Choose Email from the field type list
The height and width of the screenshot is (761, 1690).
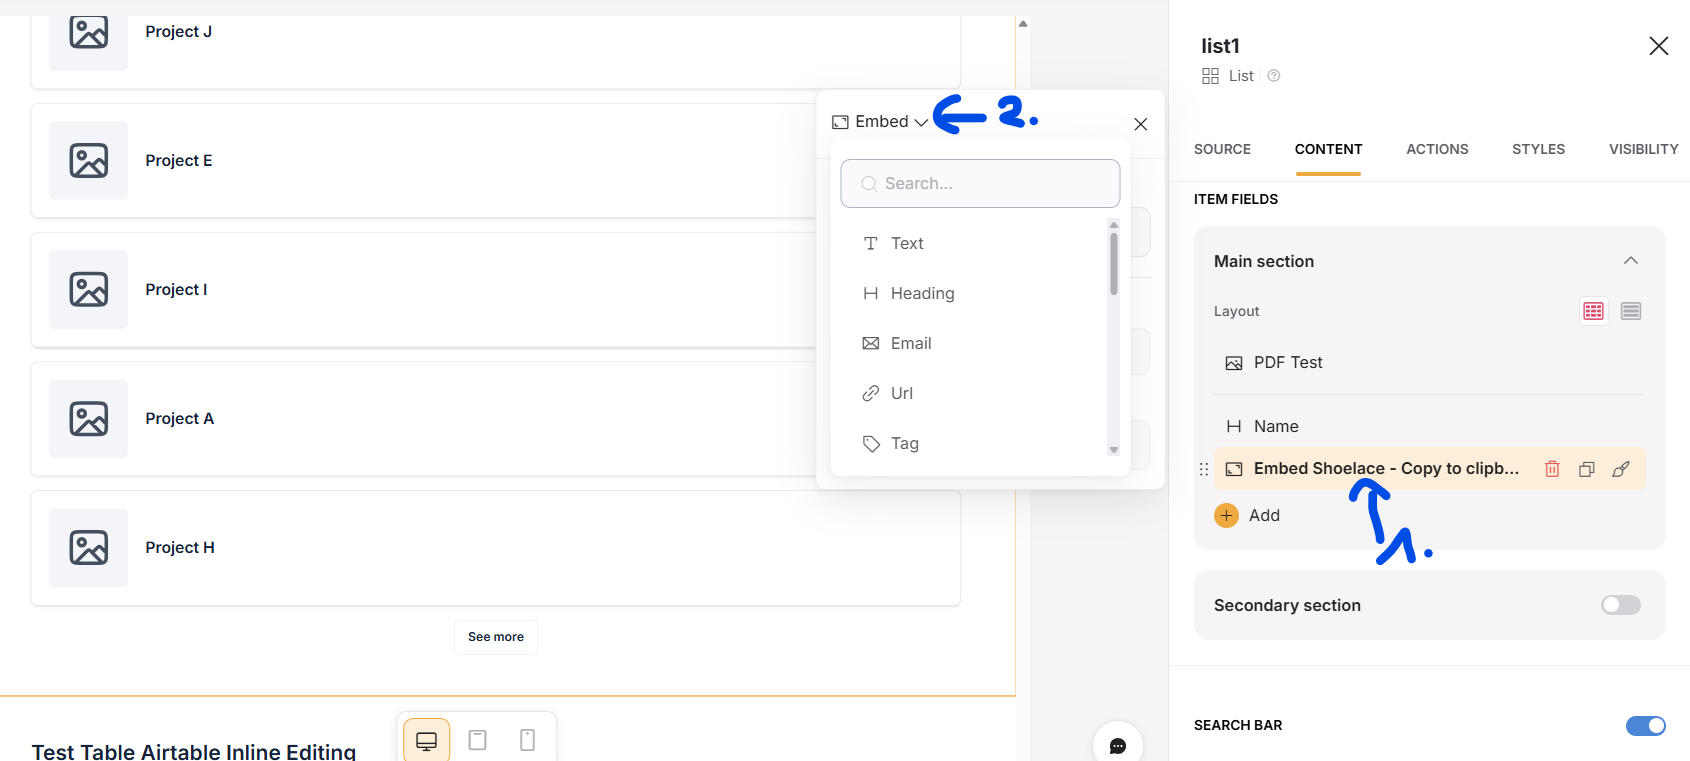pyautogui.click(x=910, y=343)
